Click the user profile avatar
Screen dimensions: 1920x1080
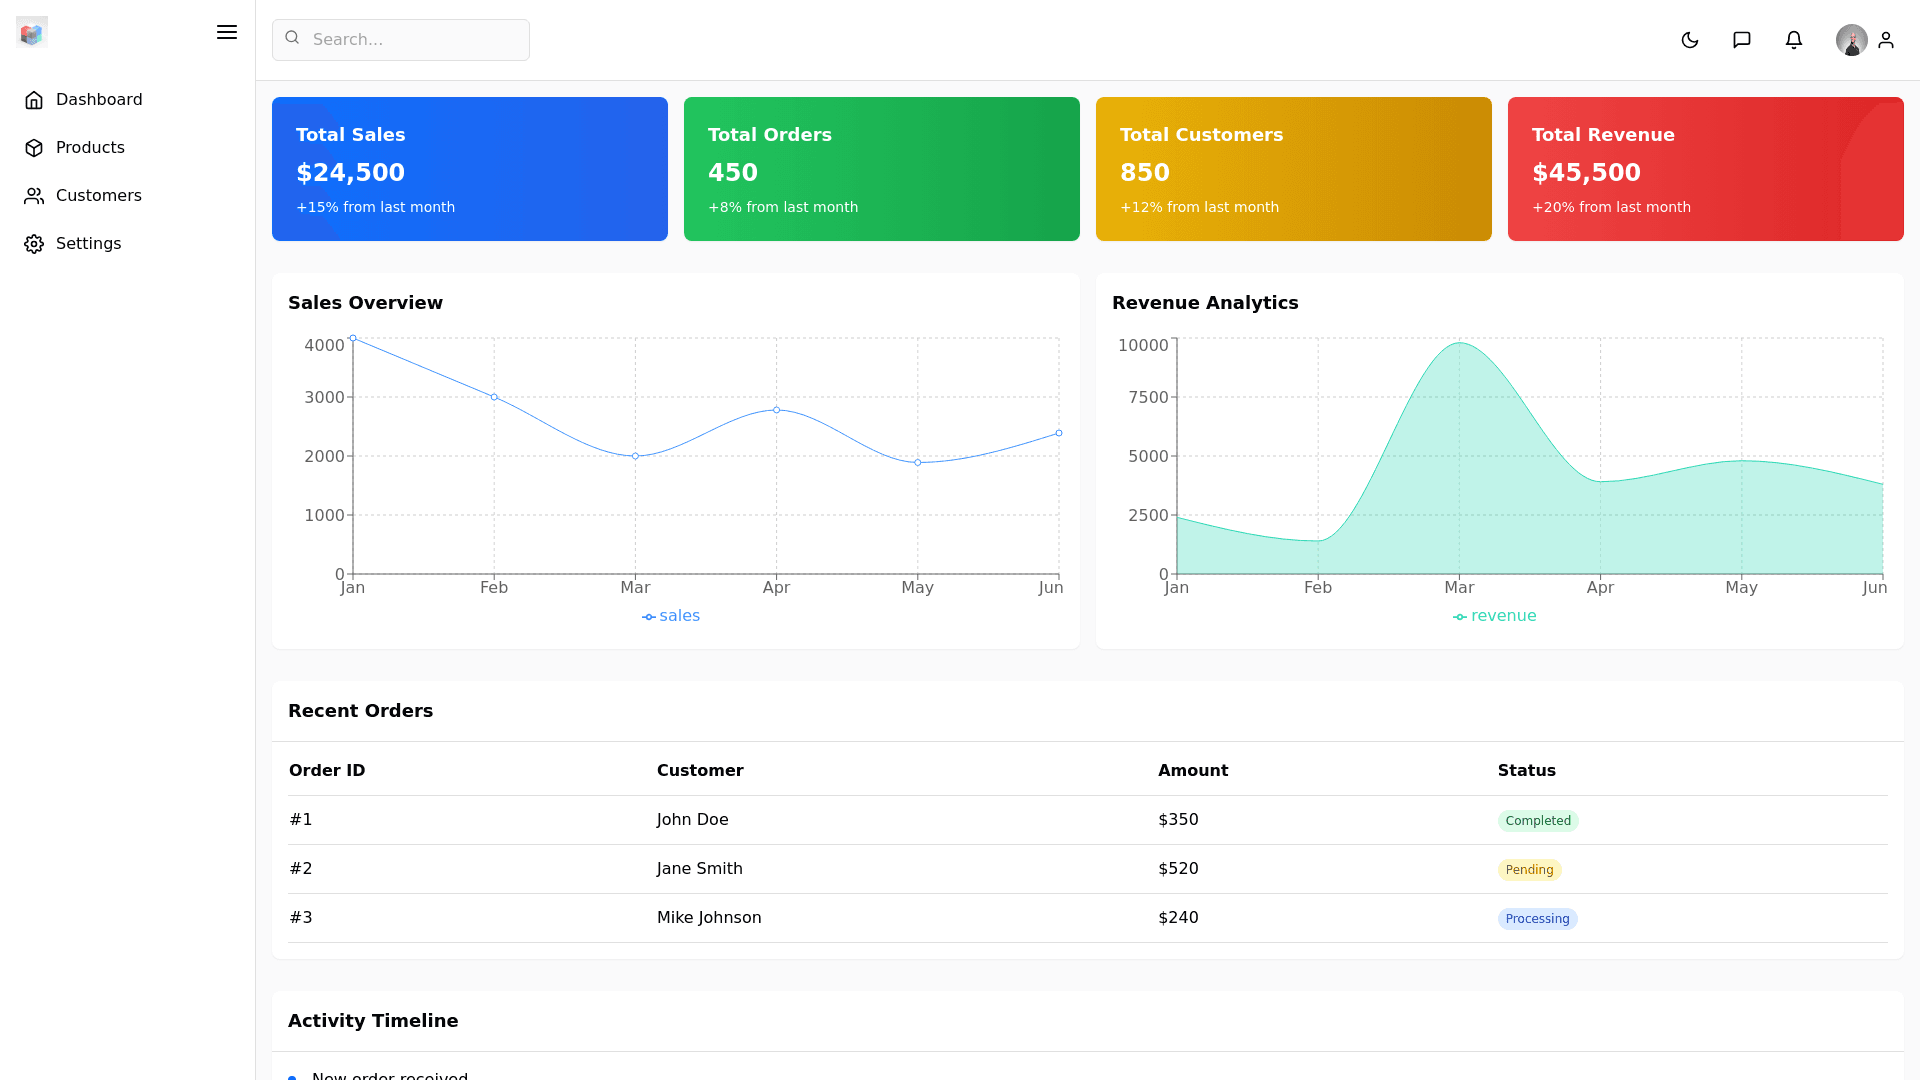(x=1851, y=40)
